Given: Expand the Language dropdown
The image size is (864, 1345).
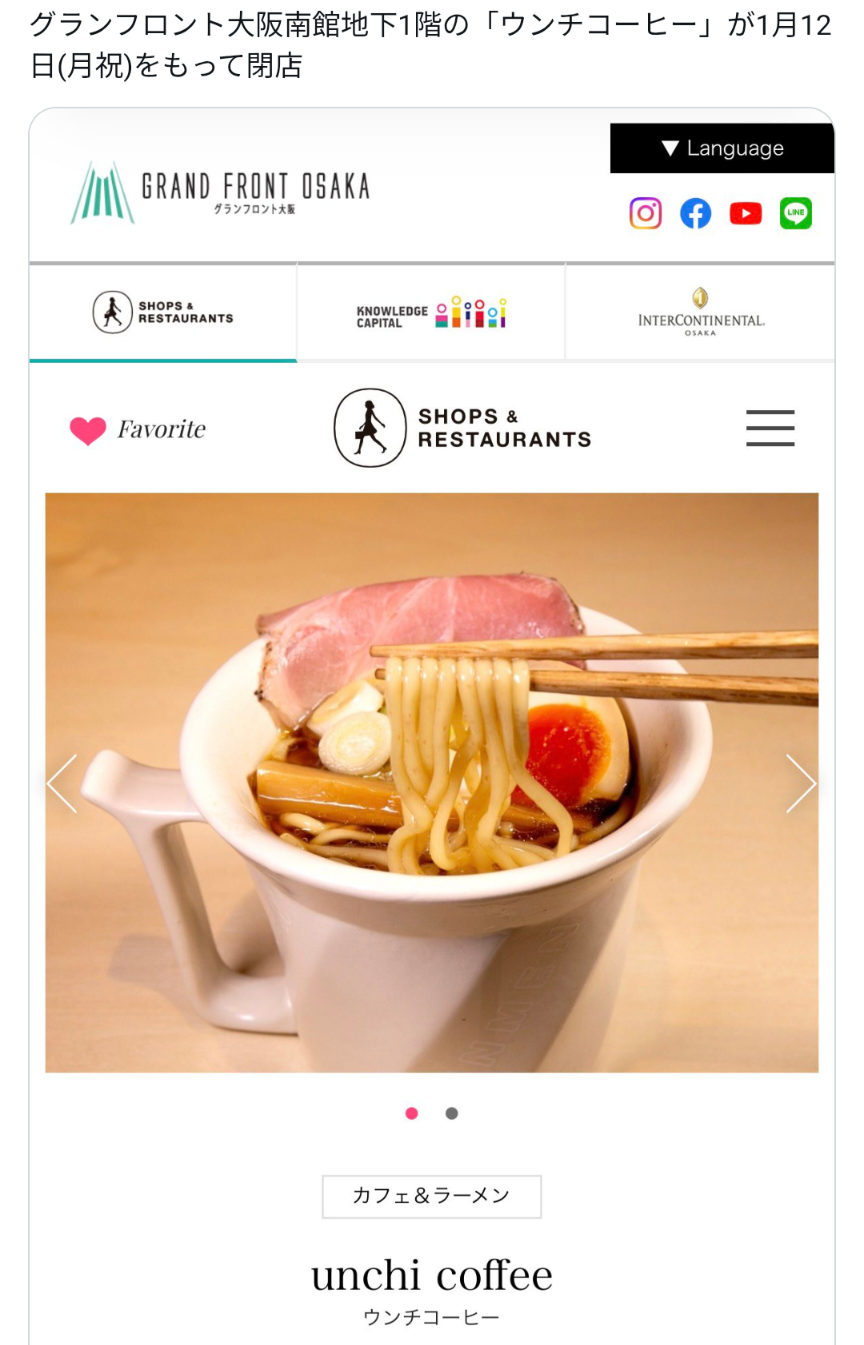Looking at the screenshot, I should (722, 148).
